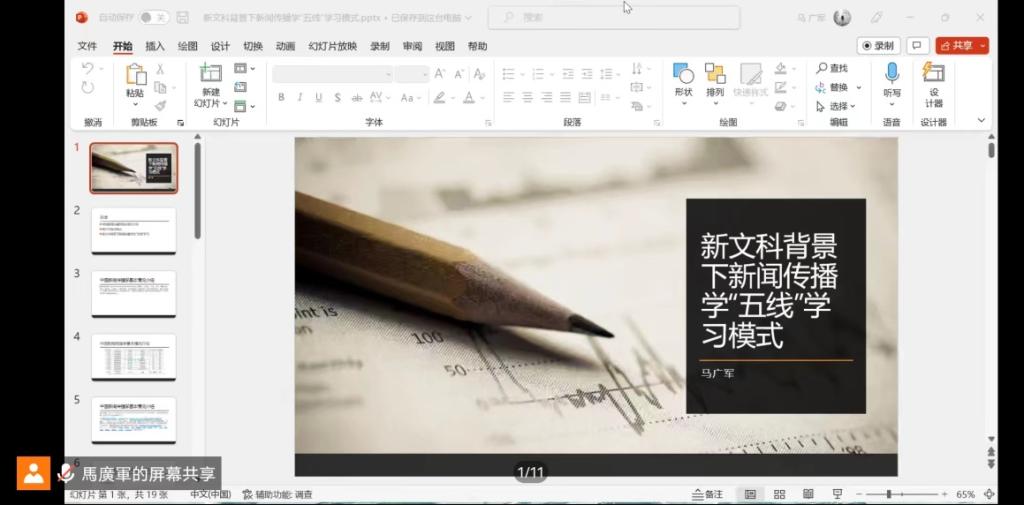Viewport: 1024px width, 505px height.
Task: Expand the font name combo box
Action: pyautogui.click(x=388, y=74)
